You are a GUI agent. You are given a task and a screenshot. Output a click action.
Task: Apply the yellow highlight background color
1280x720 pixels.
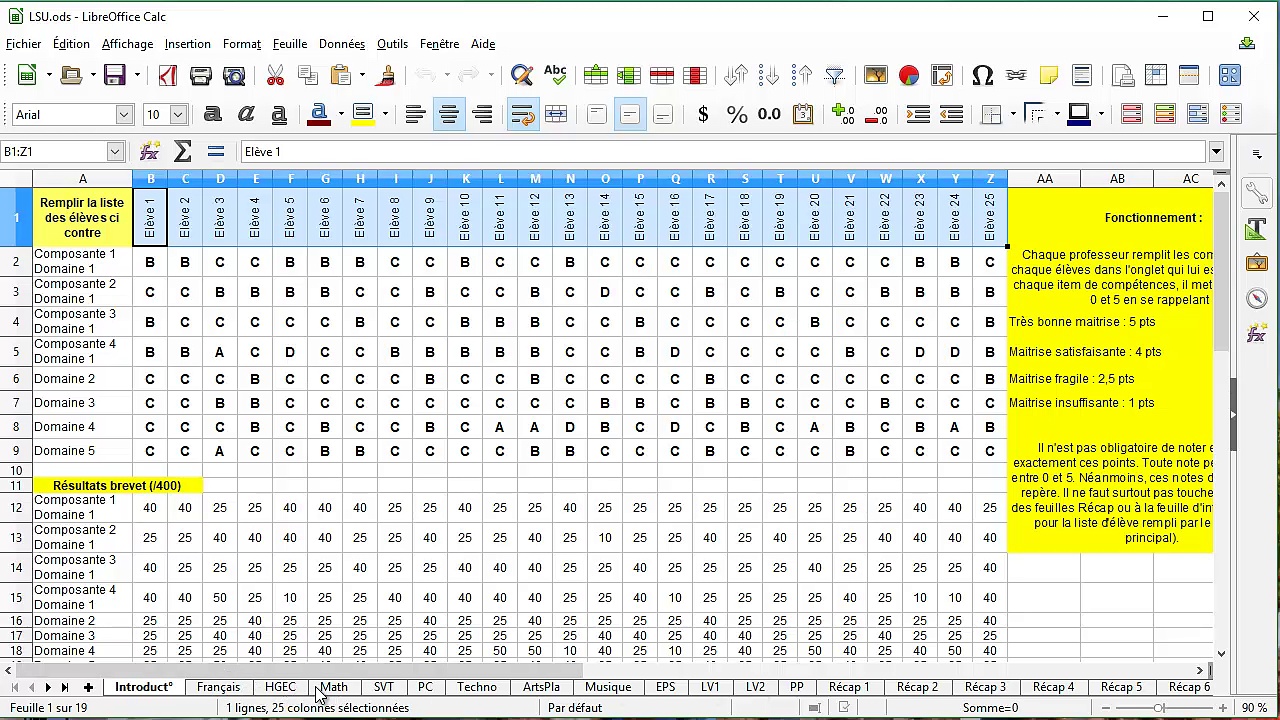(363, 114)
